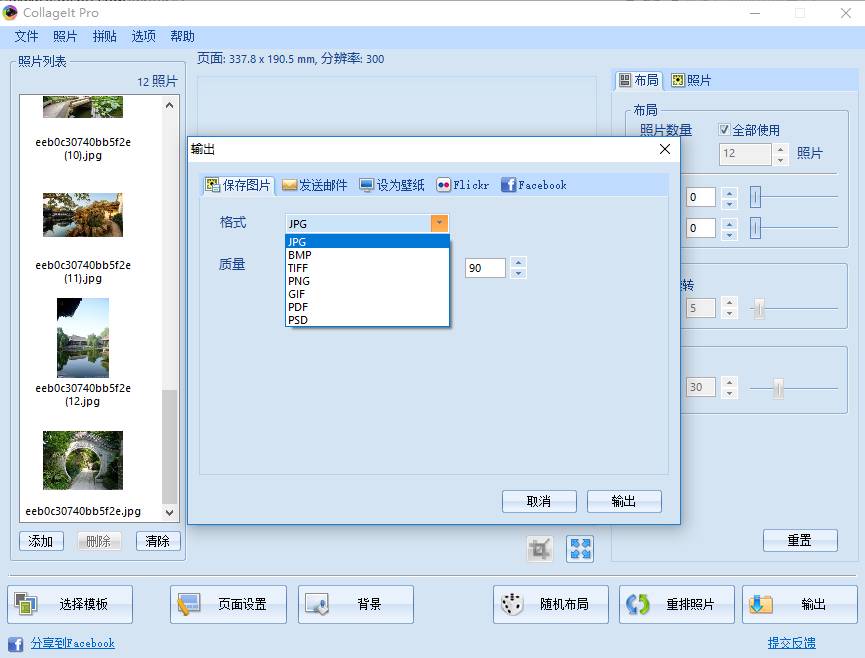
Task: Open the 背景 background settings
Action: pyautogui.click(x=356, y=604)
